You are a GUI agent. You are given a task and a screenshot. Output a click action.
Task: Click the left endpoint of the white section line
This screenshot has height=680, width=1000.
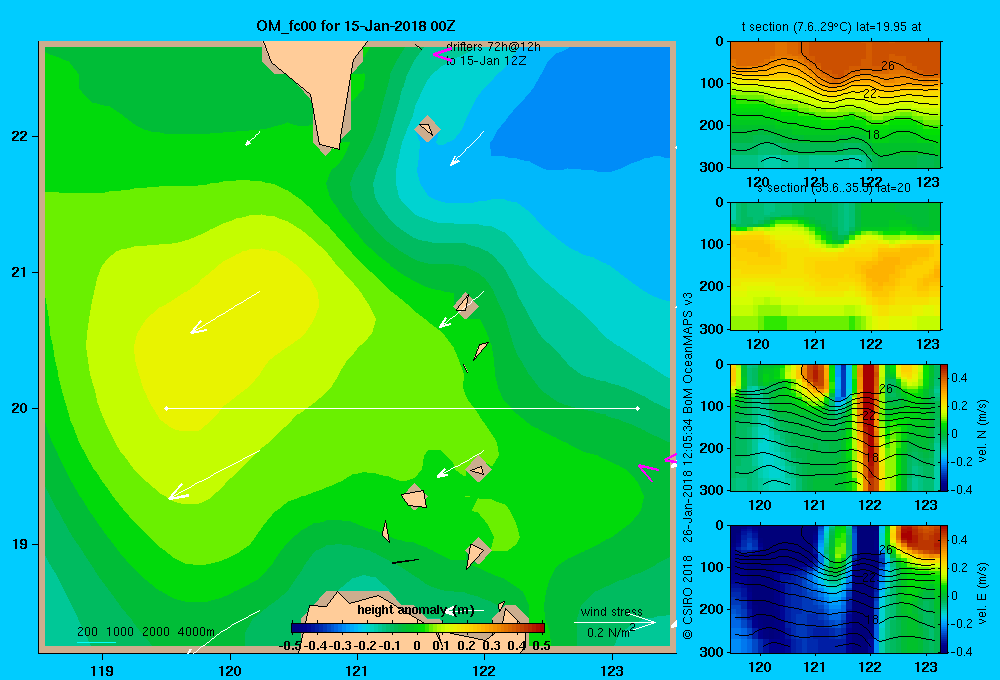point(166,408)
